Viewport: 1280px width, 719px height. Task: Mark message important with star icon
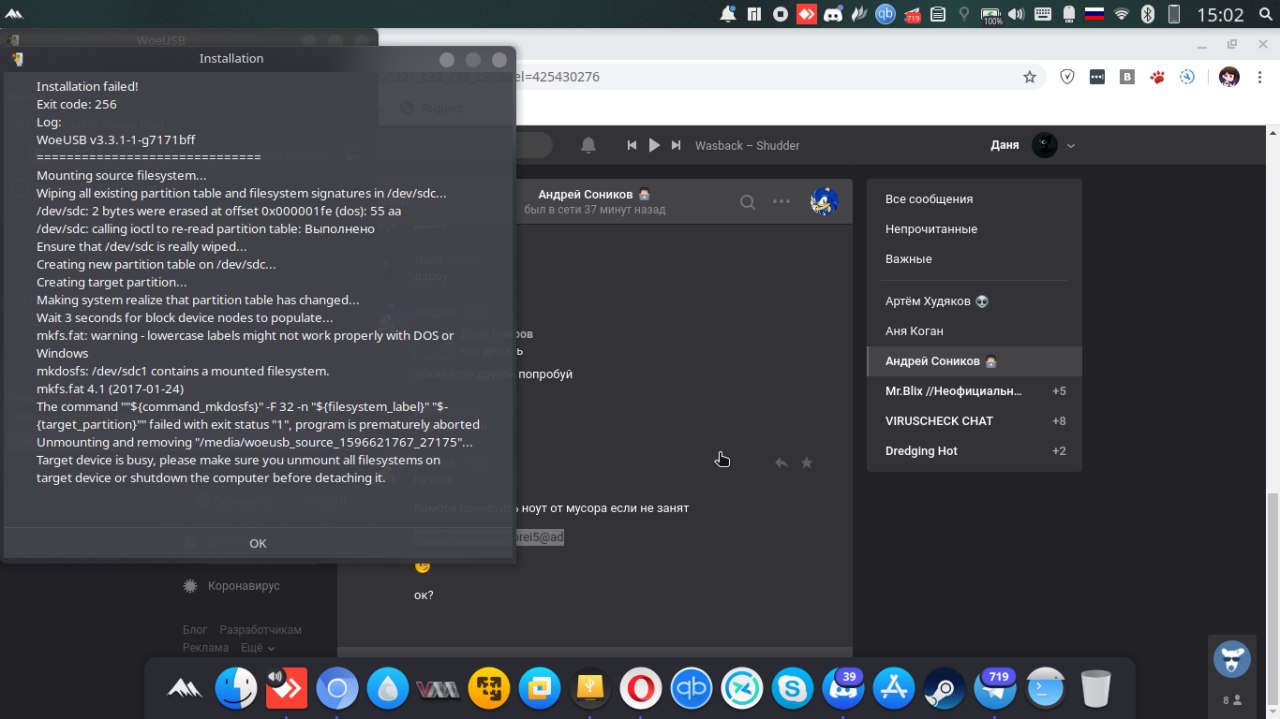tap(807, 463)
